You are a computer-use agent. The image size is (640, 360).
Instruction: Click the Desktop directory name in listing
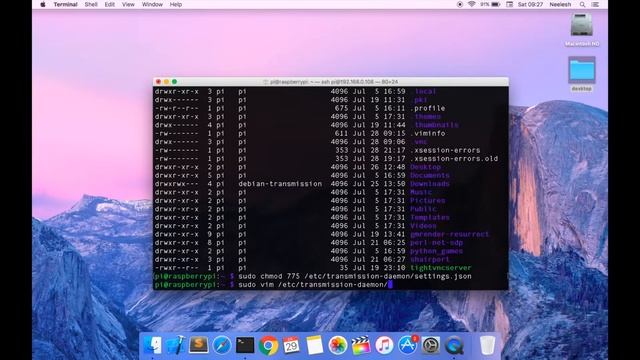425,167
